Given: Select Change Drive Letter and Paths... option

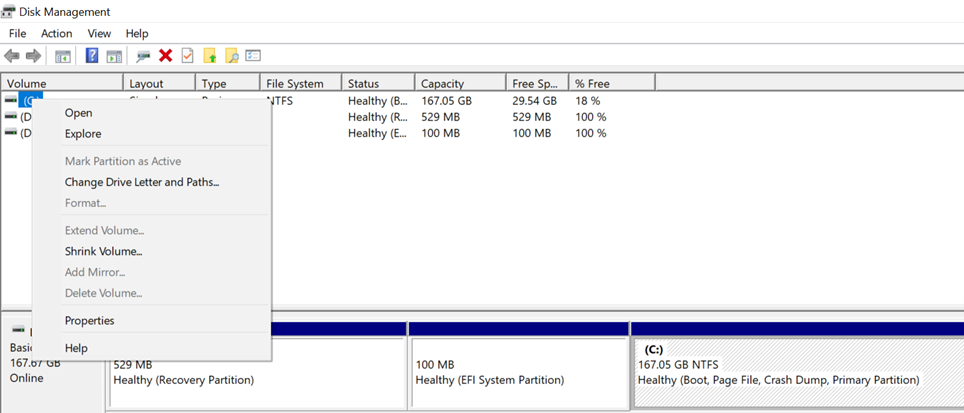Looking at the screenshot, I should pyautogui.click(x=141, y=182).
